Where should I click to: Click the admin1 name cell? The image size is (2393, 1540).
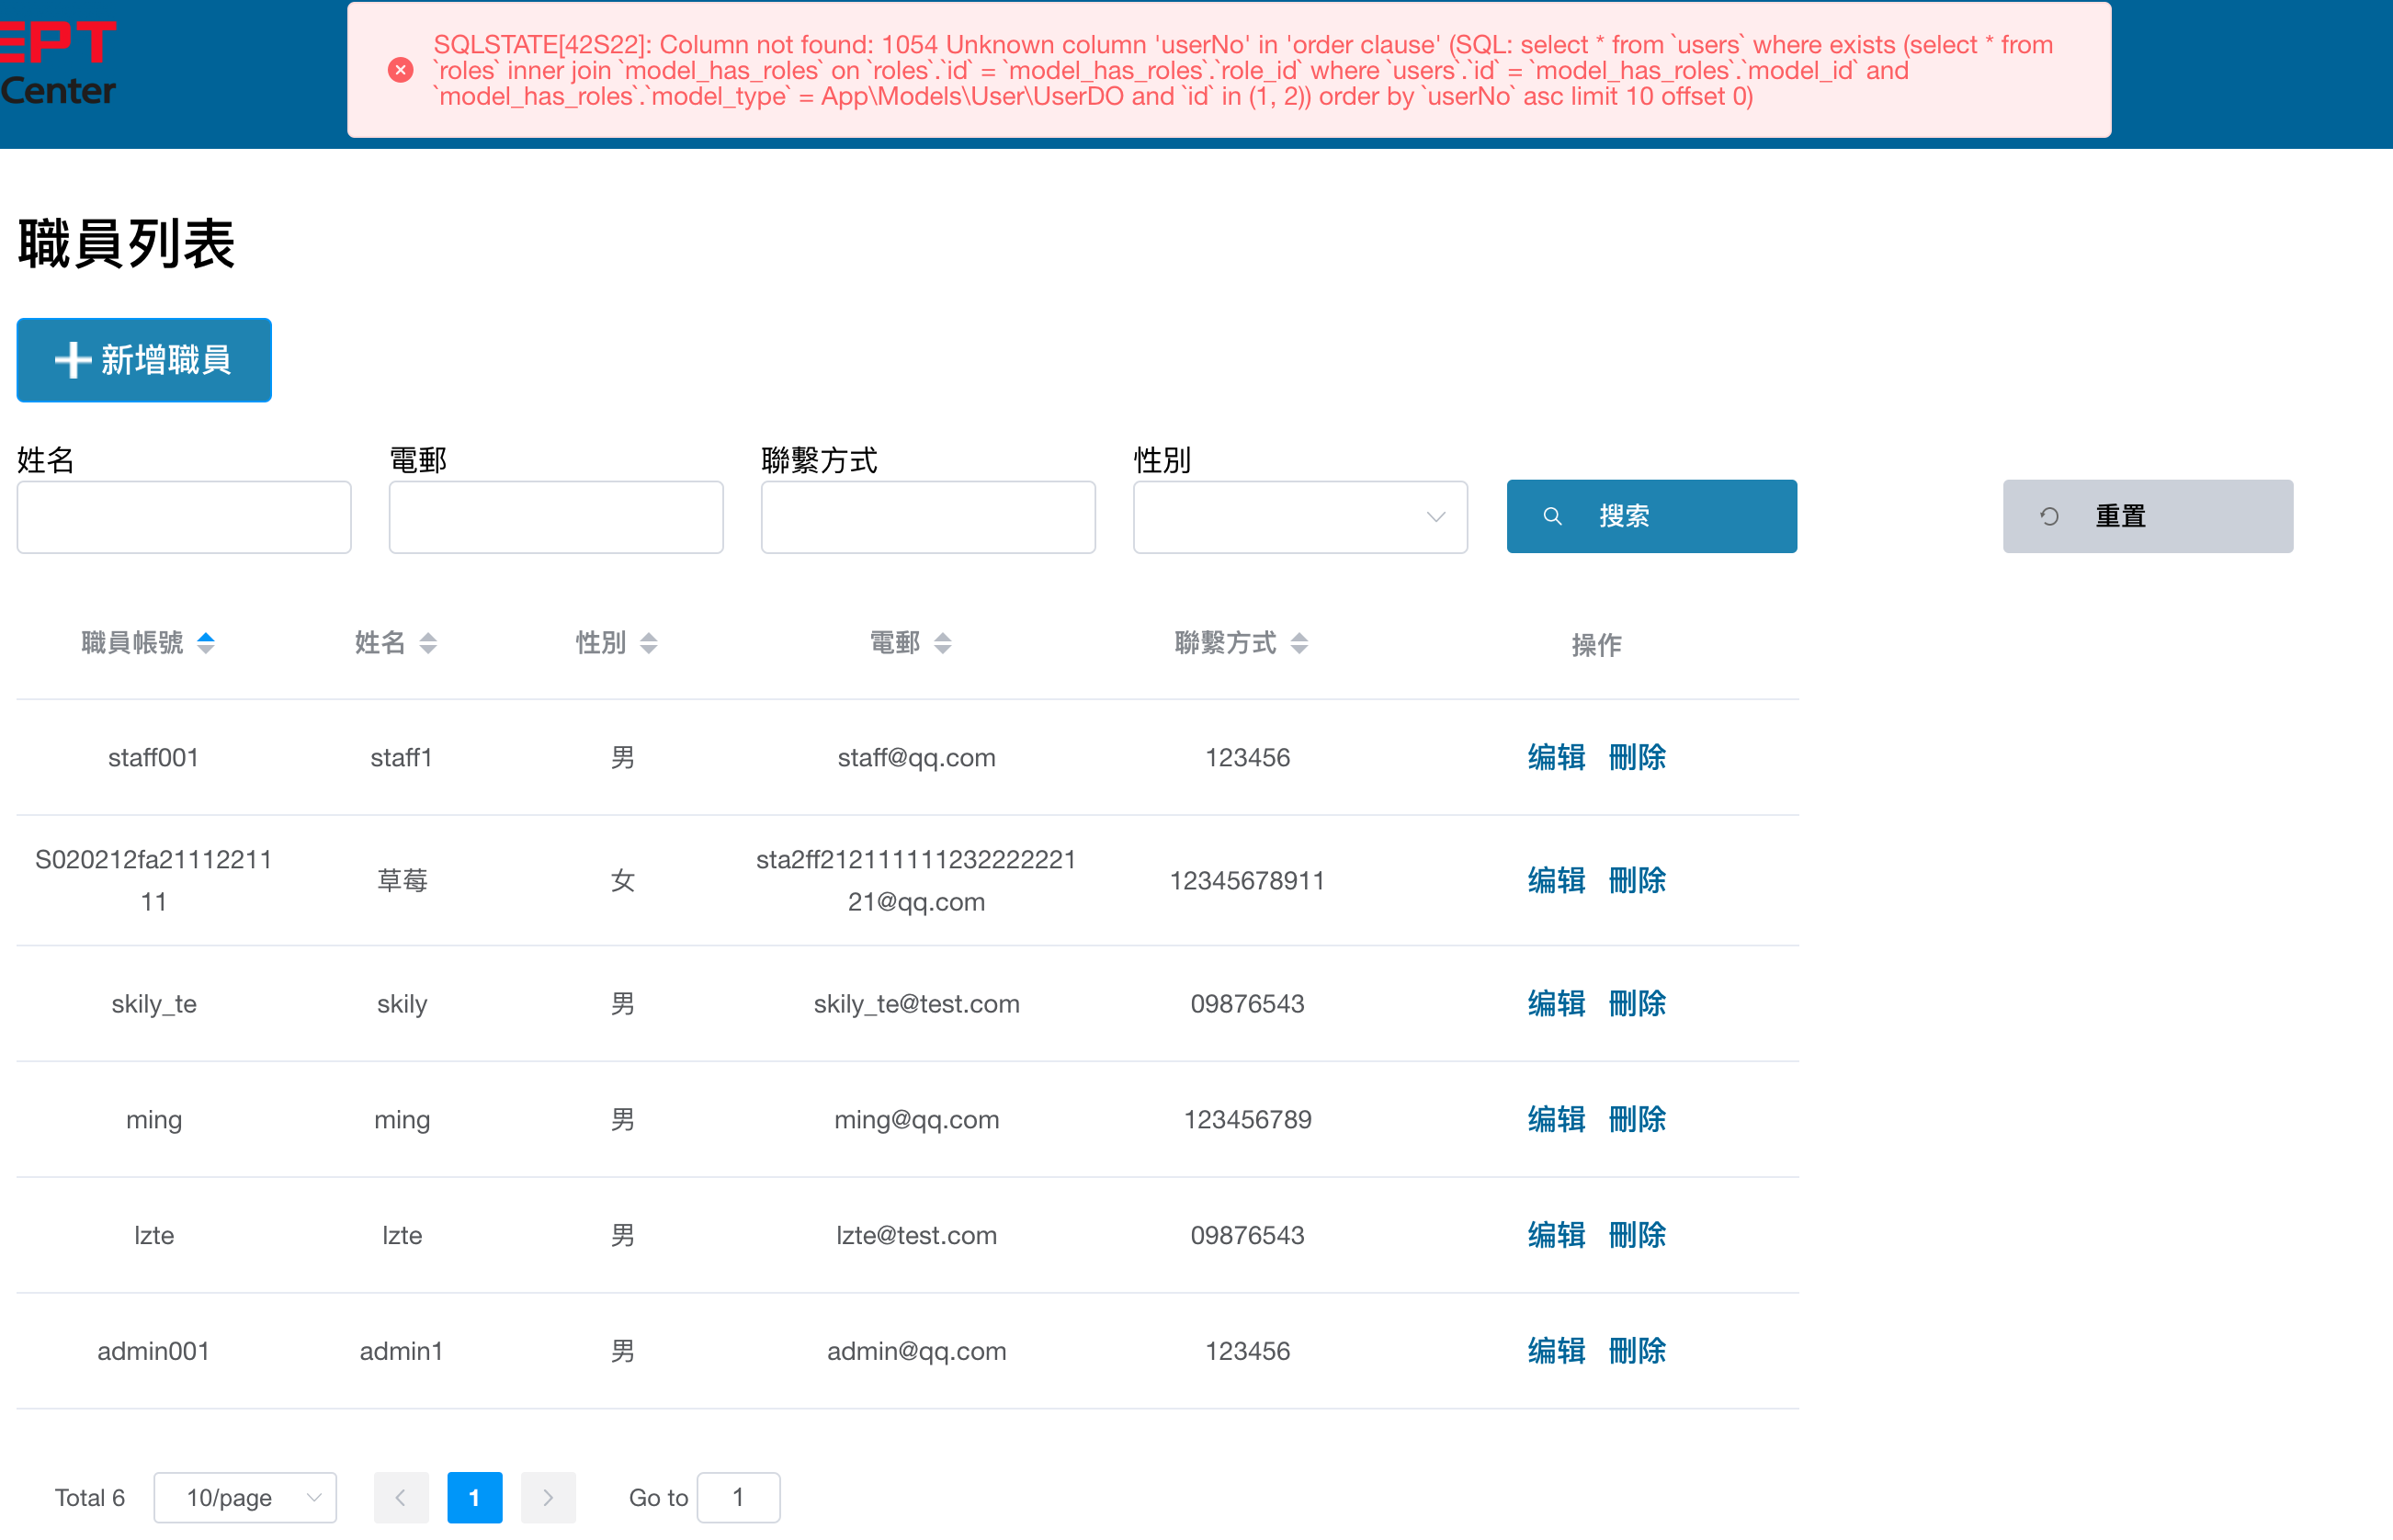click(401, 1352)
